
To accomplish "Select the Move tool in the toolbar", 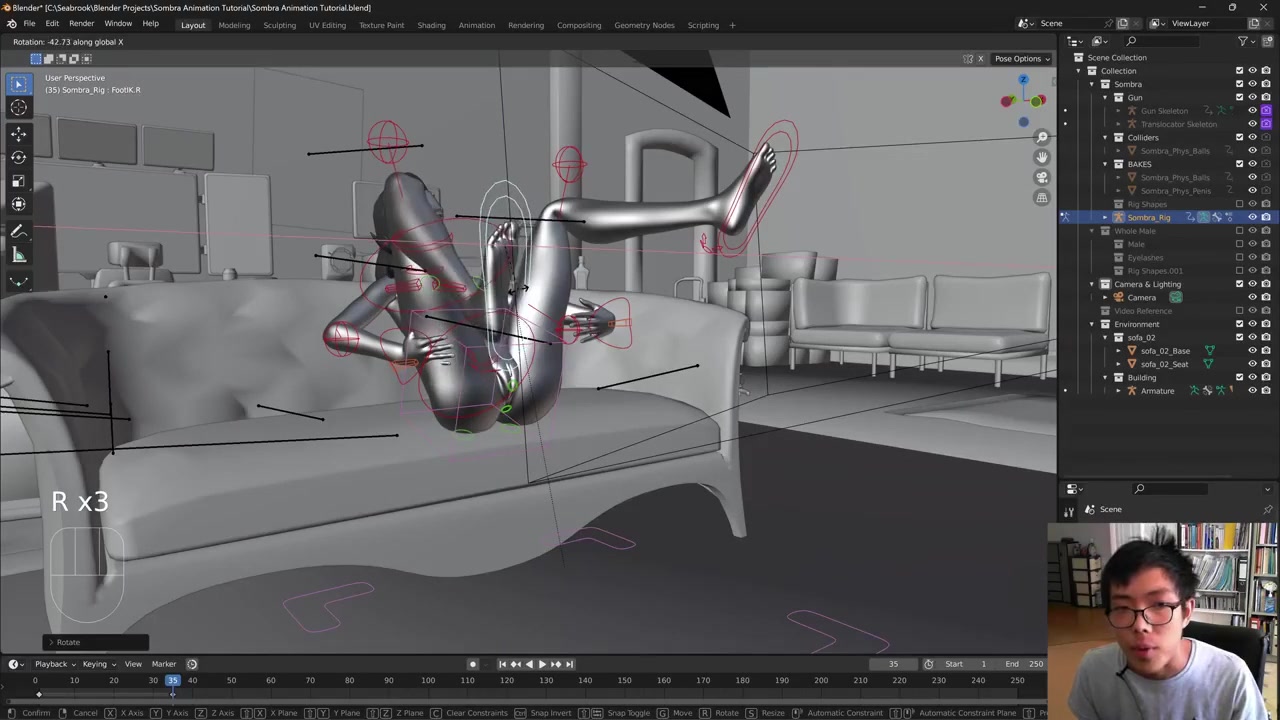I will point(18,133).
